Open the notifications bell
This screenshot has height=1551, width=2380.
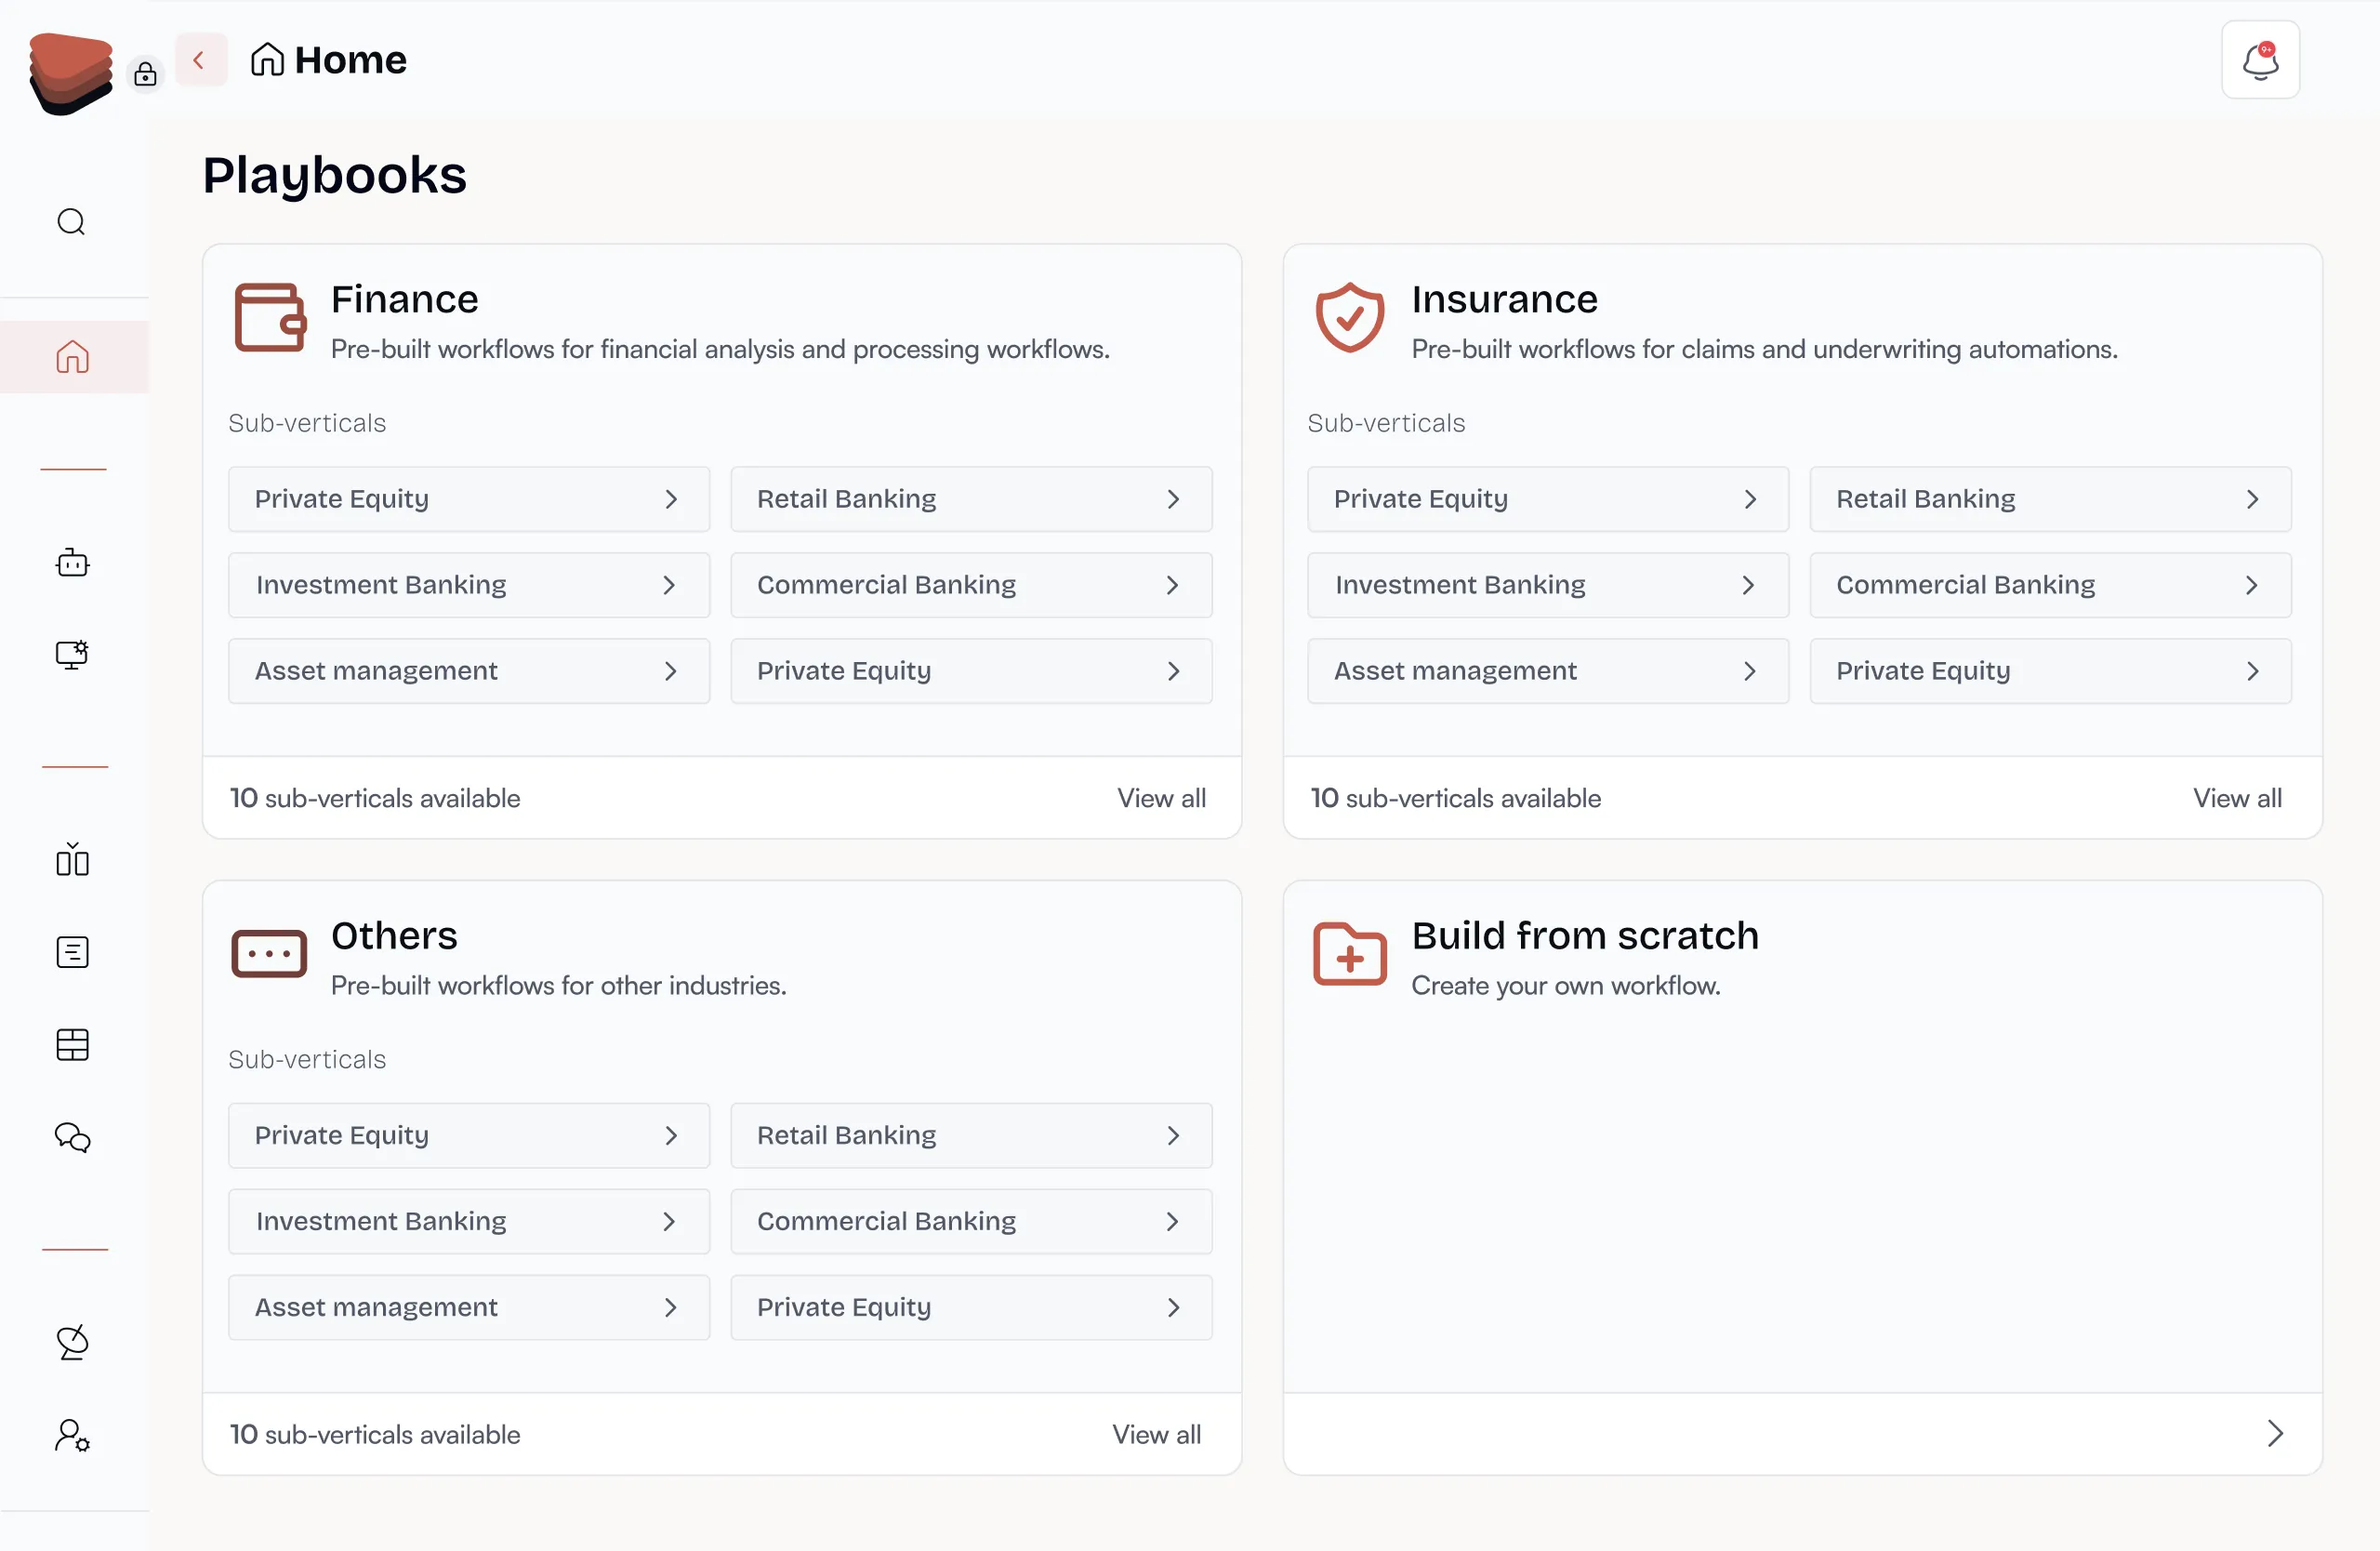point(2259,60)
